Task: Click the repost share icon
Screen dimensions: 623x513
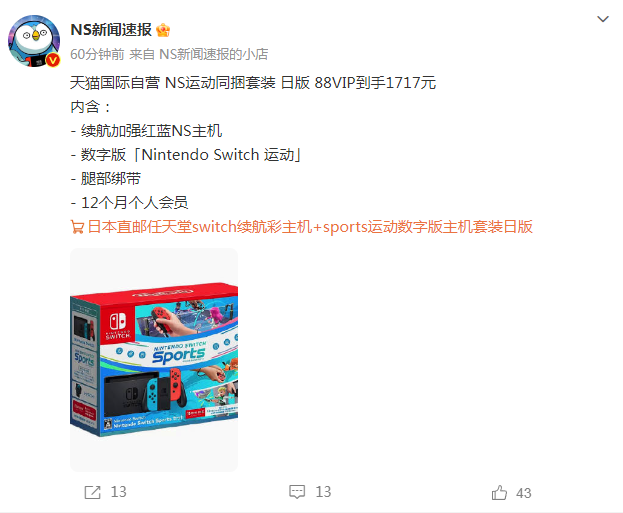Action: pos(93,492)
